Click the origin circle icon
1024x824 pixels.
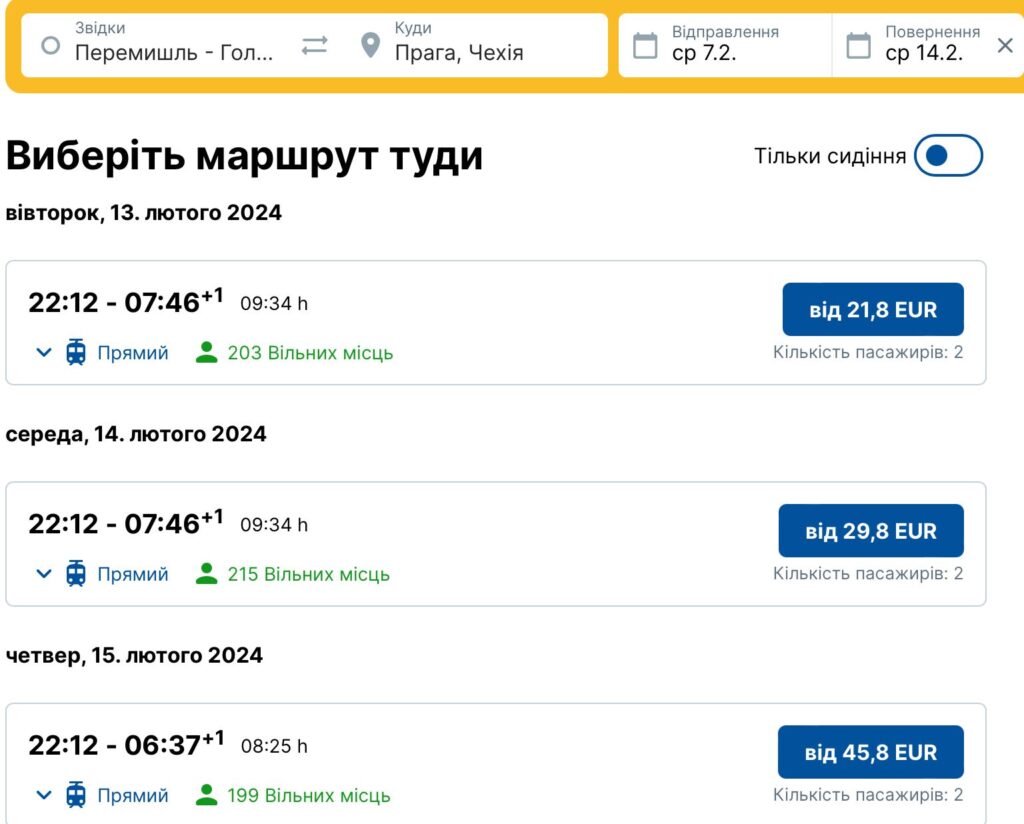coord(50,45)
